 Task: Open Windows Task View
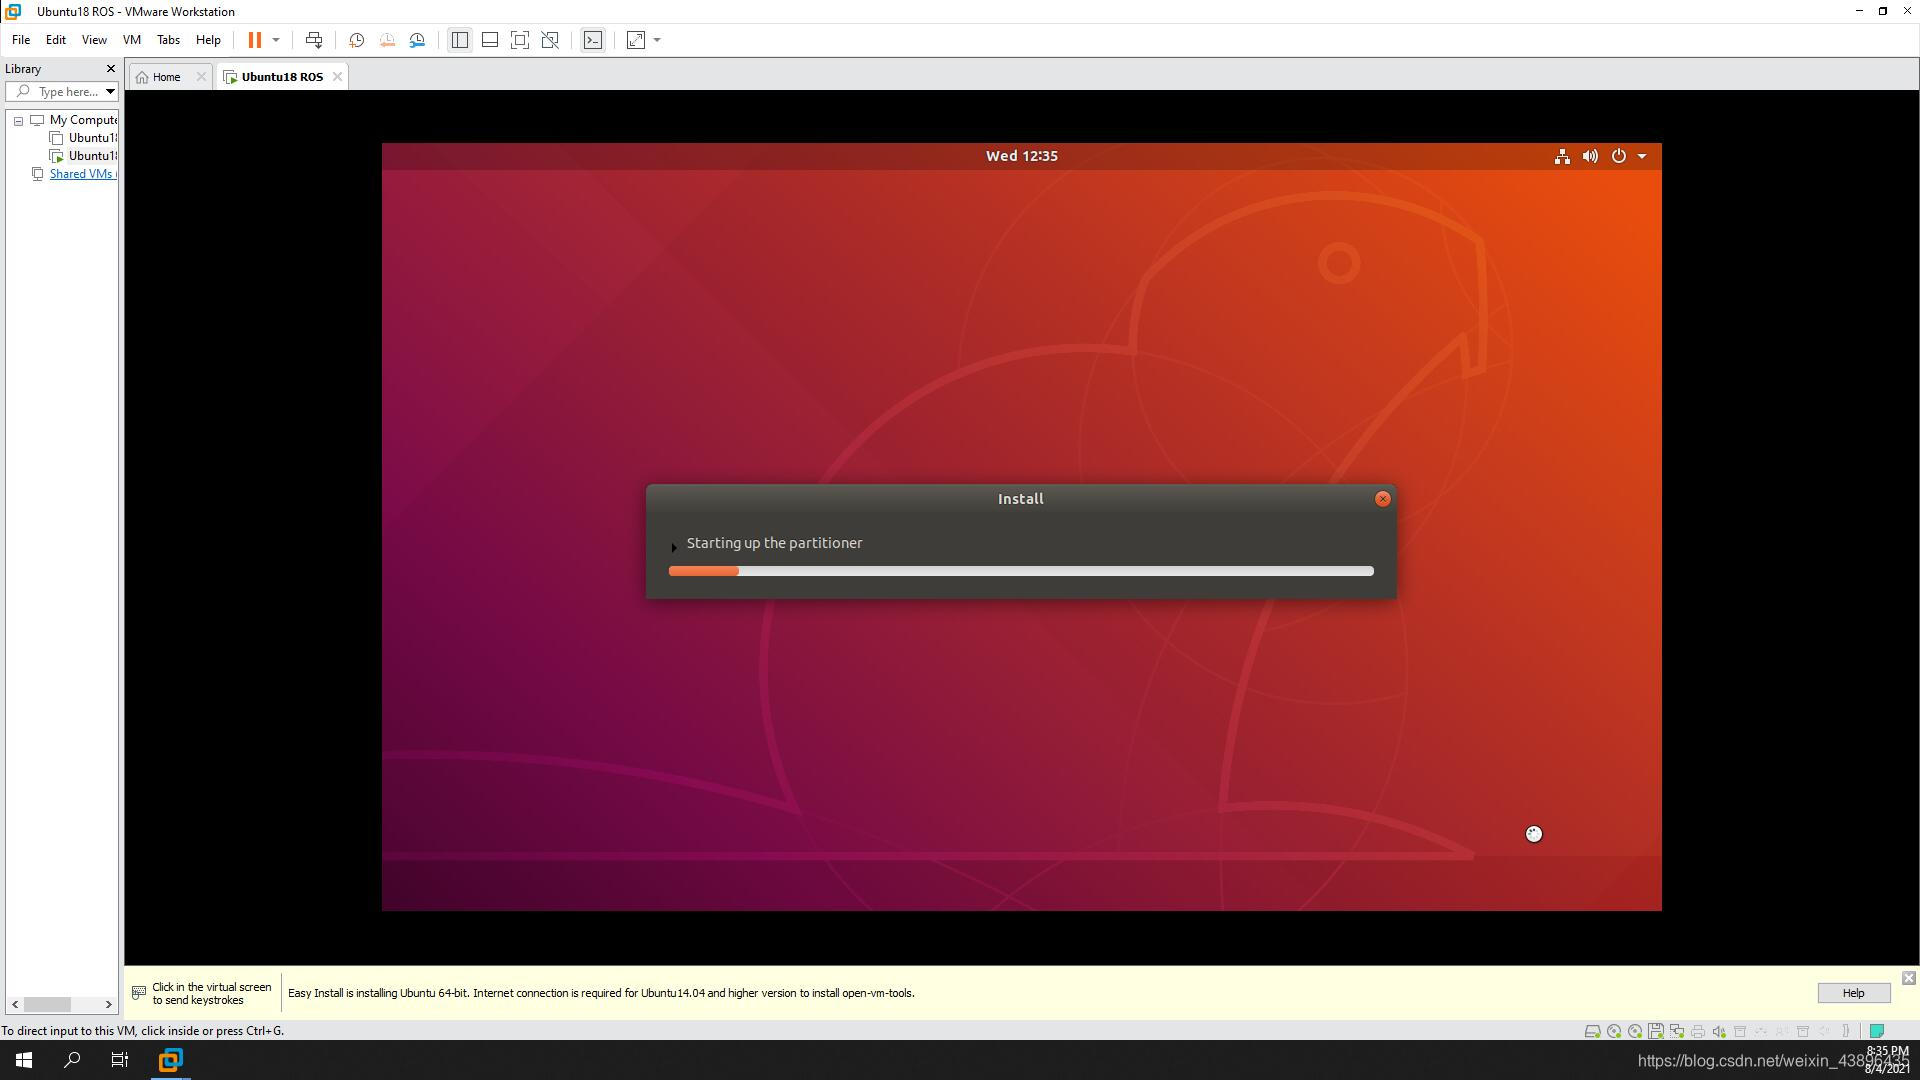120,1060
